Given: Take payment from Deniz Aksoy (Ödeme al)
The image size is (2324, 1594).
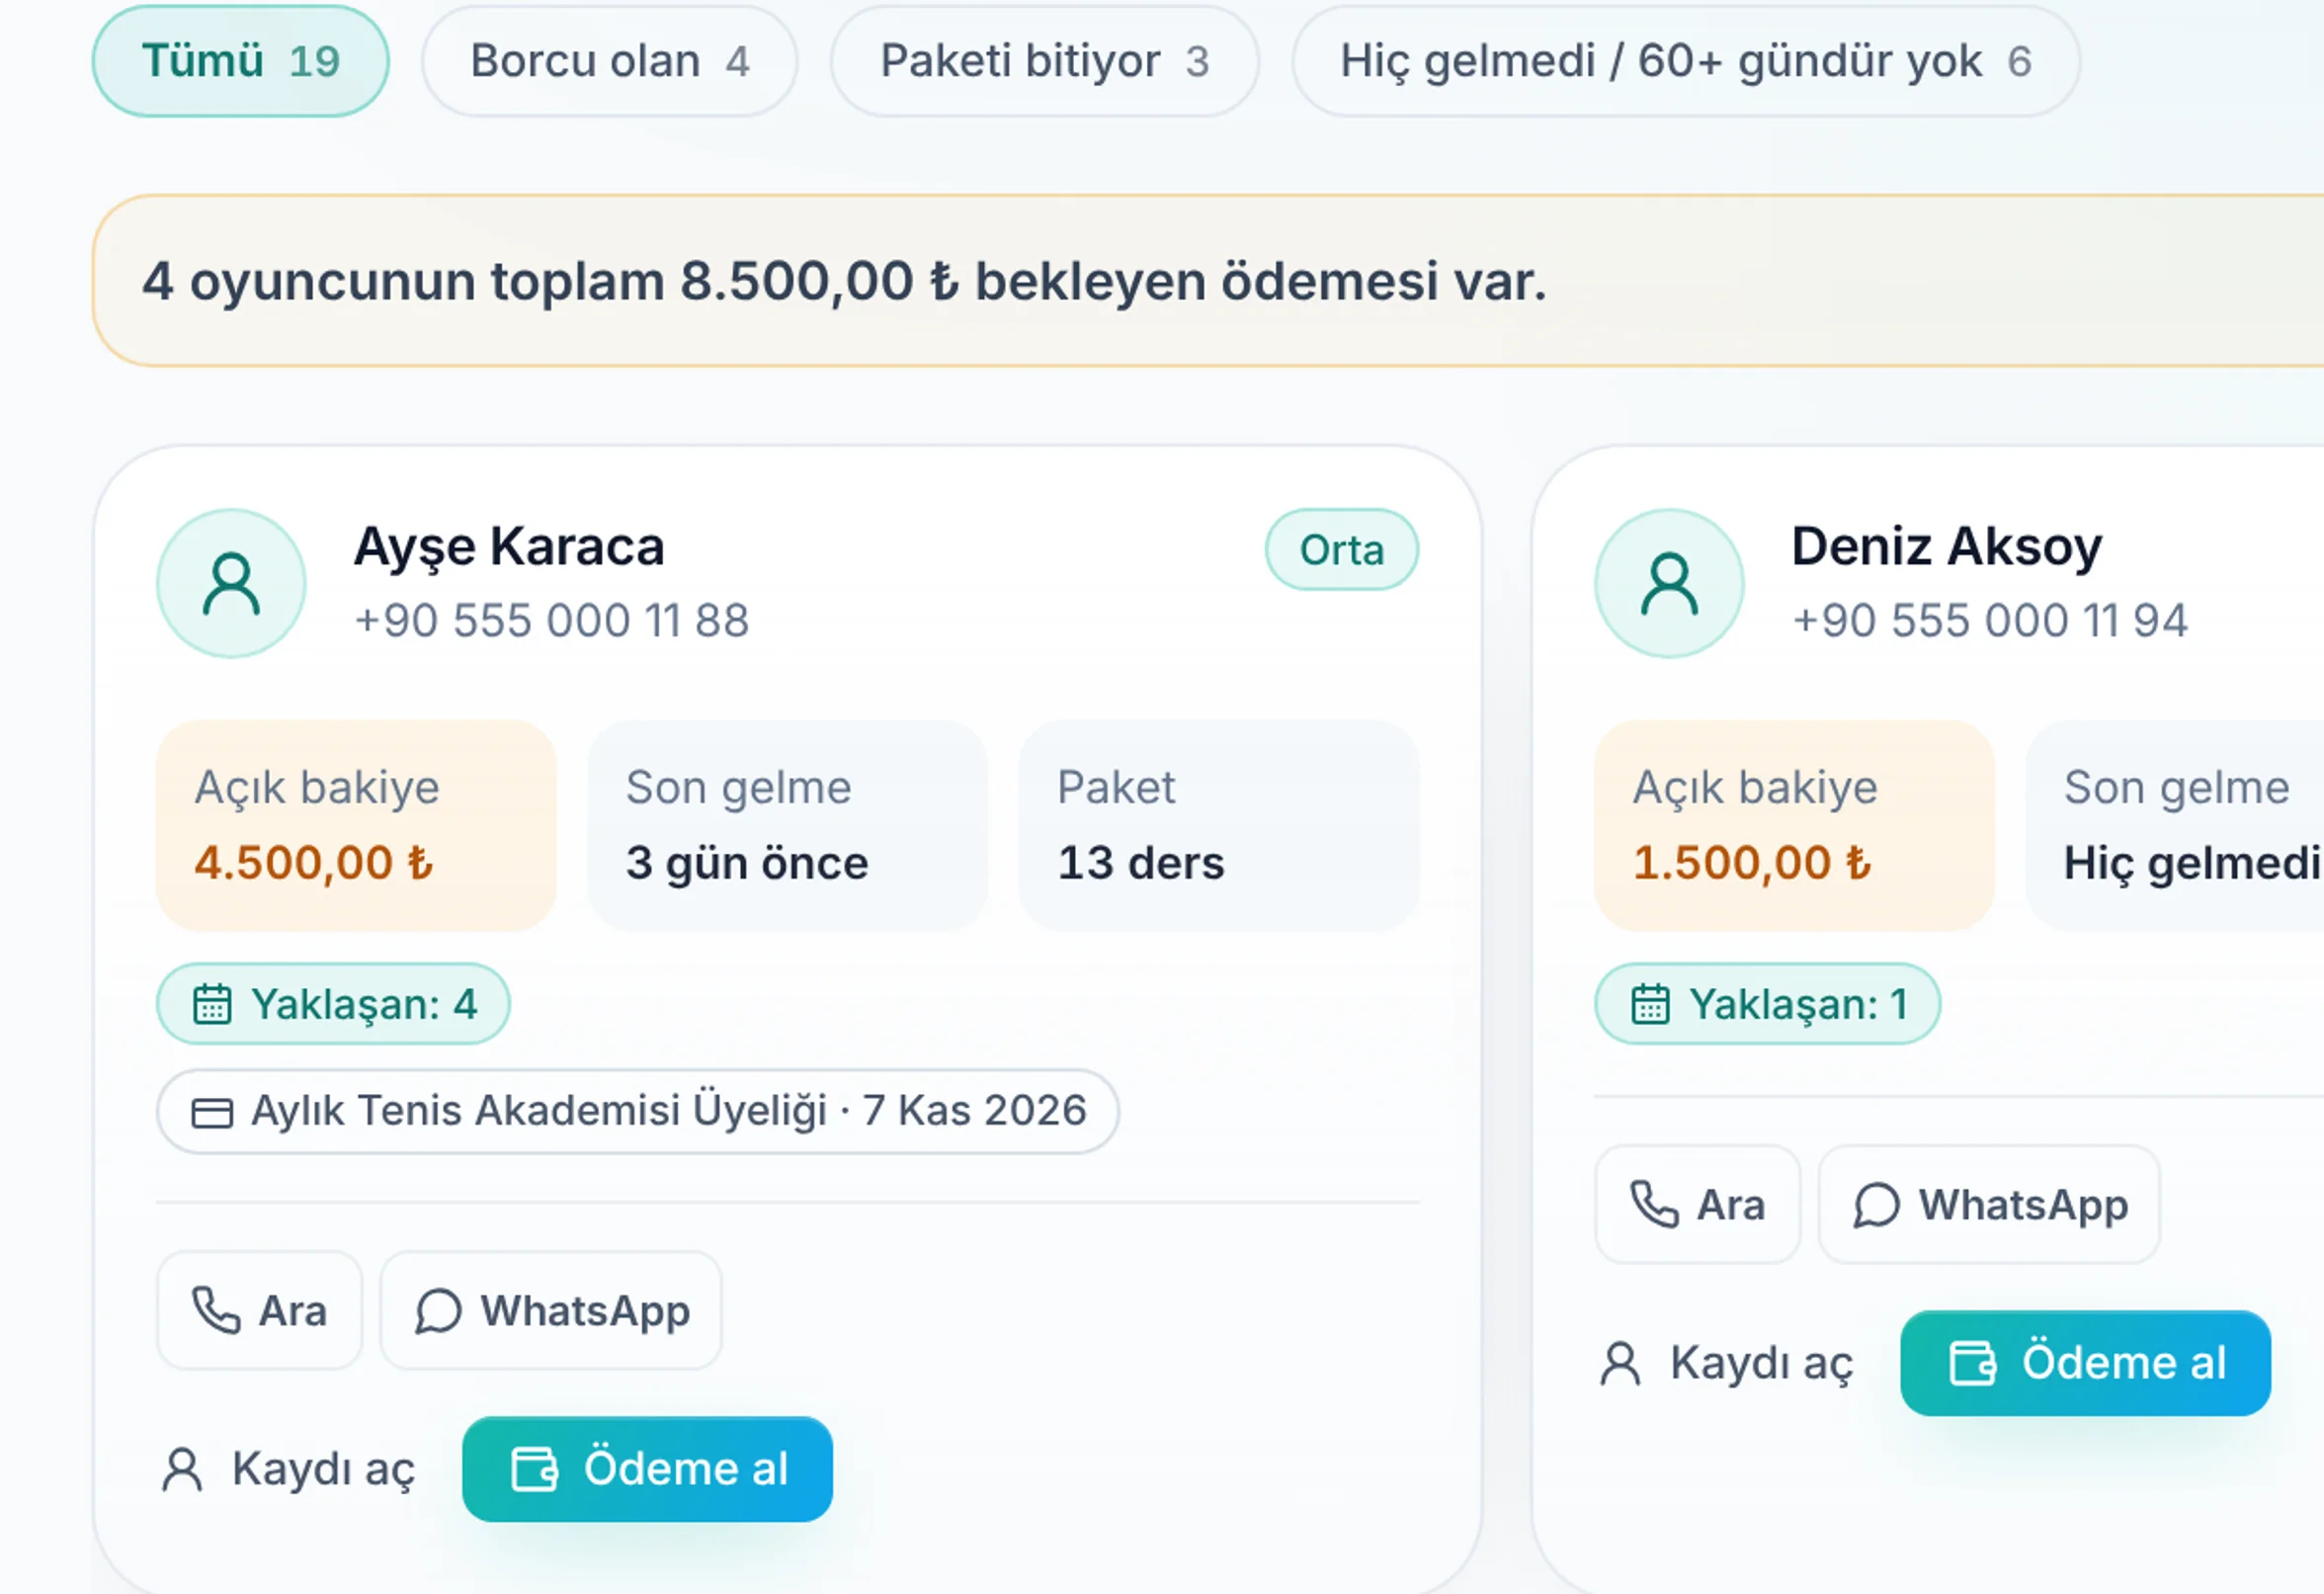Looking at the screenshot, I should [x=2085, y=1363].
